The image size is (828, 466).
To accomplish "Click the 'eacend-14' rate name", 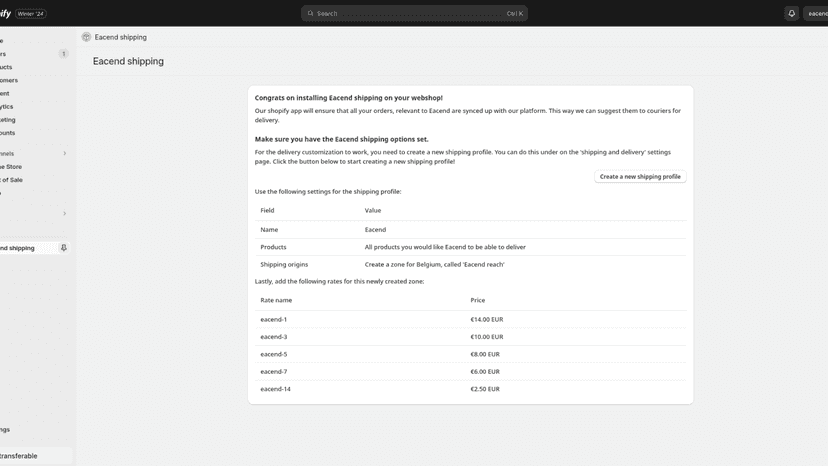I will pos(275,389).
